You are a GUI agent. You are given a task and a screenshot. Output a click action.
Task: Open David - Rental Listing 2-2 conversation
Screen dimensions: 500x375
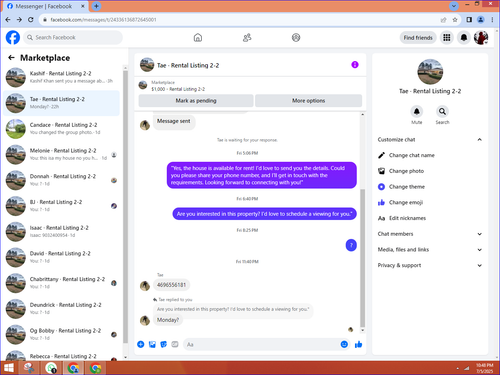[x=61, y=257]
